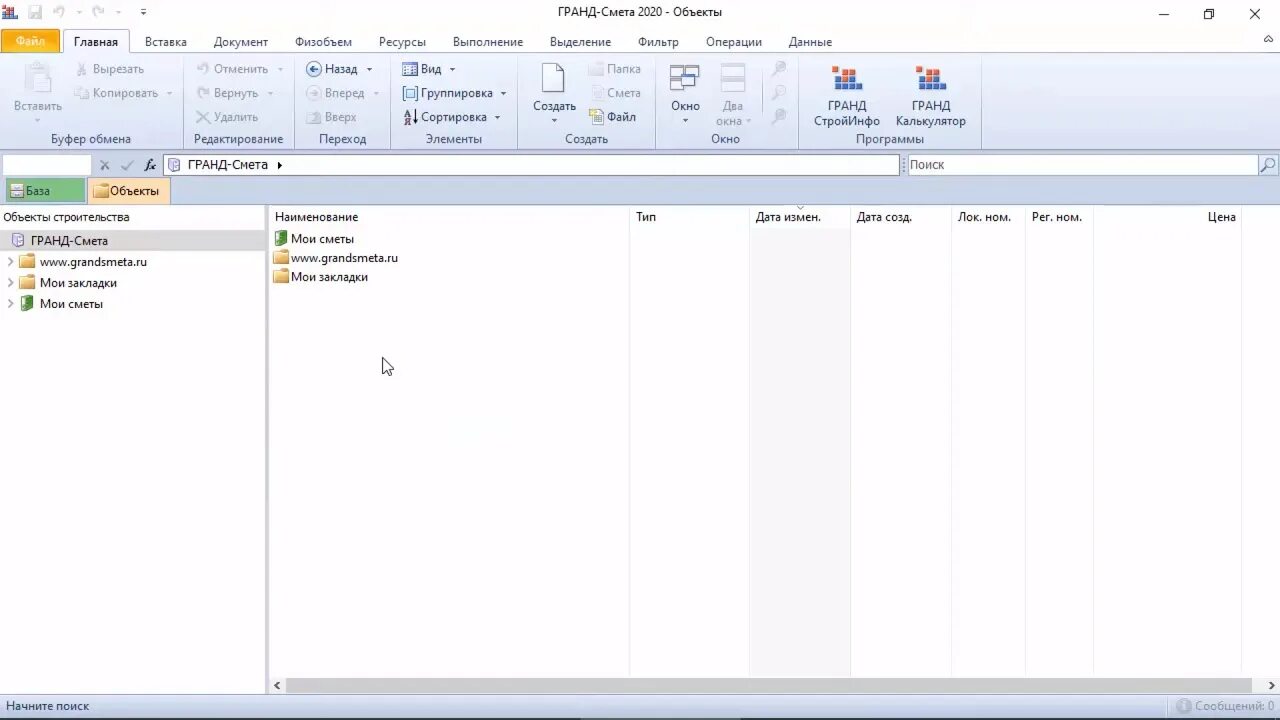Click the fx formula icon
This screenshot has height=720, width=1280.
pos(150,165)
